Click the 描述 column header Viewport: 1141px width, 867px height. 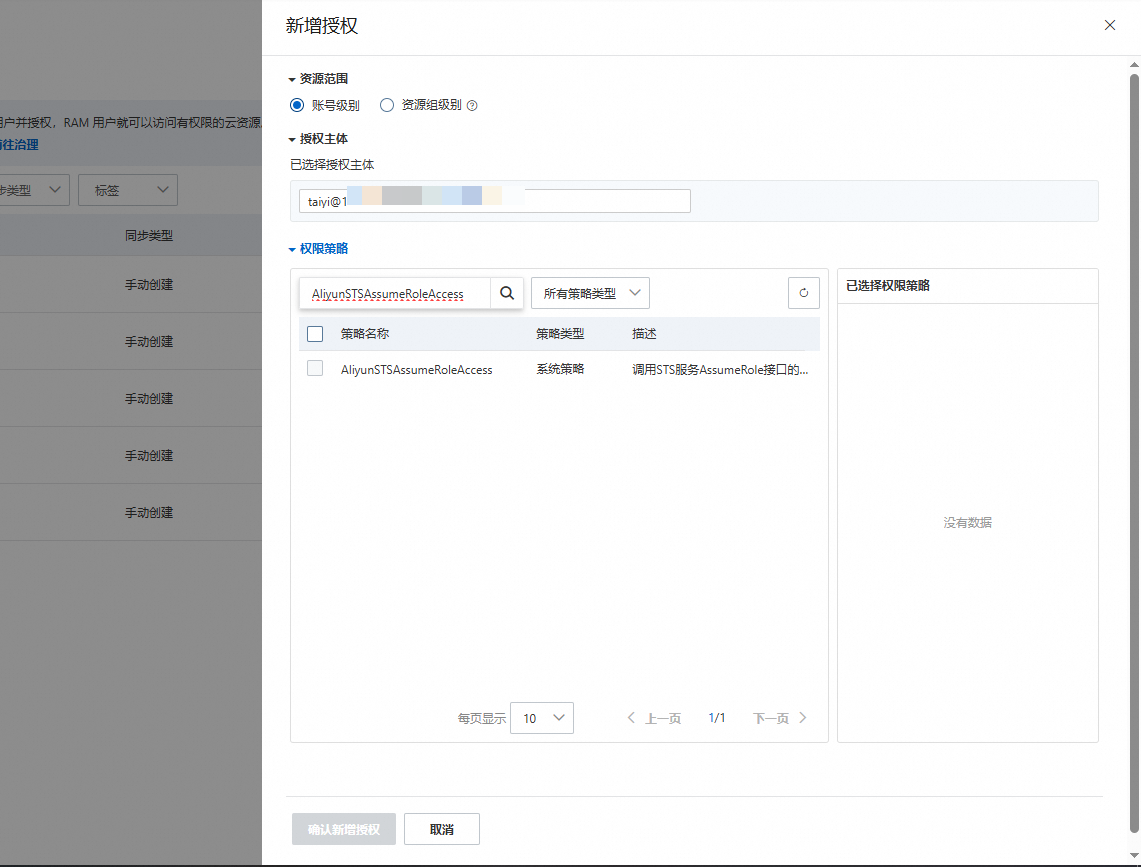(x=644, y=333)
